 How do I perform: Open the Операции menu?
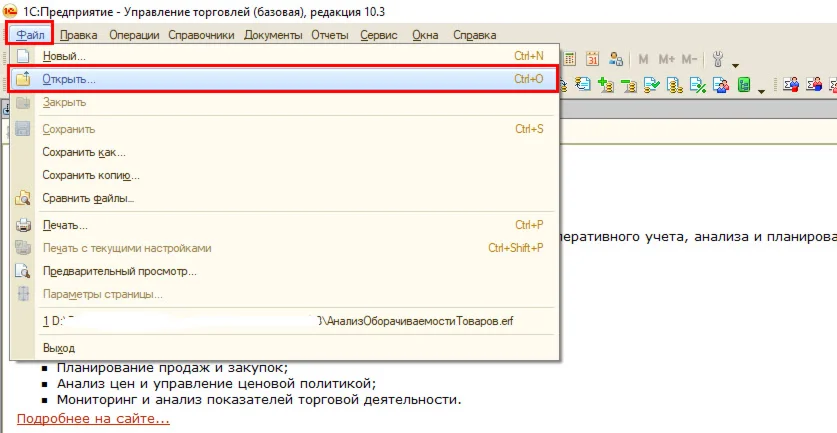[134, 35]
